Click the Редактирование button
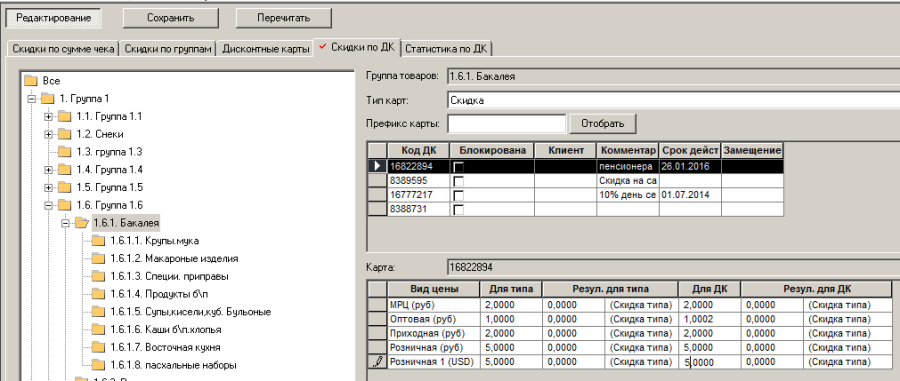900x381 pixels. coord(53,18)
